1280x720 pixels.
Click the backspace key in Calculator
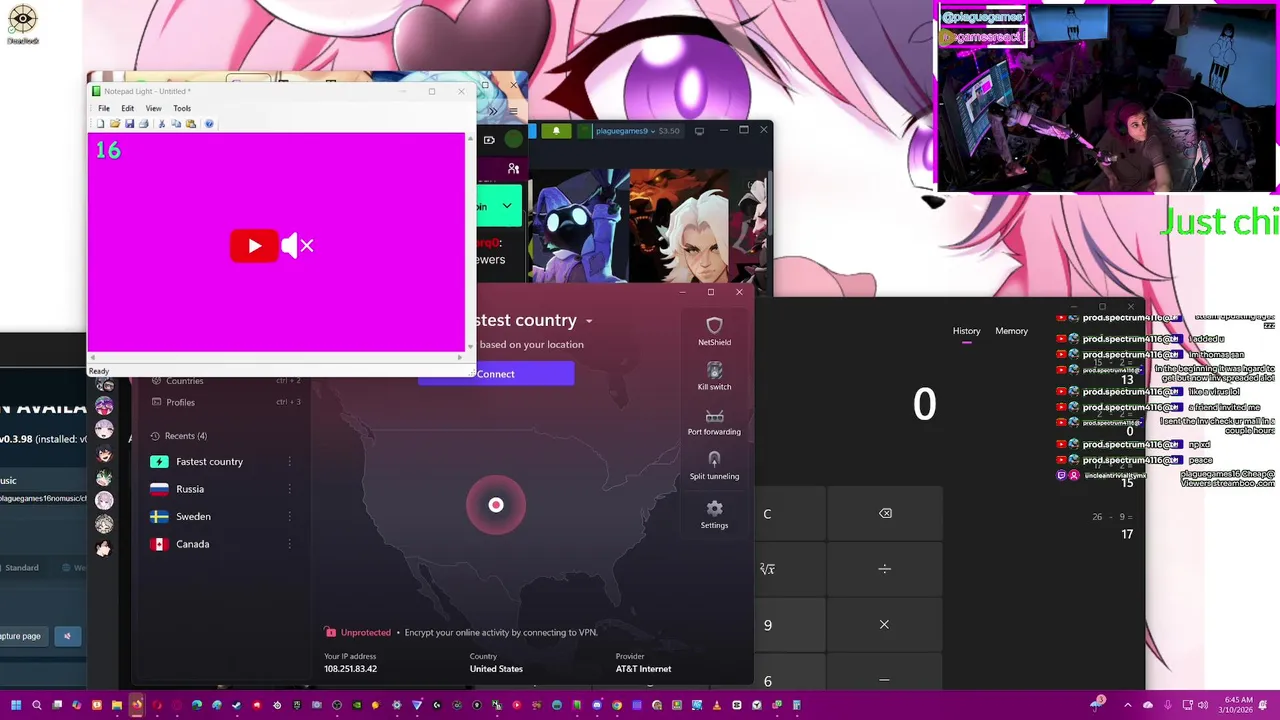885,514
